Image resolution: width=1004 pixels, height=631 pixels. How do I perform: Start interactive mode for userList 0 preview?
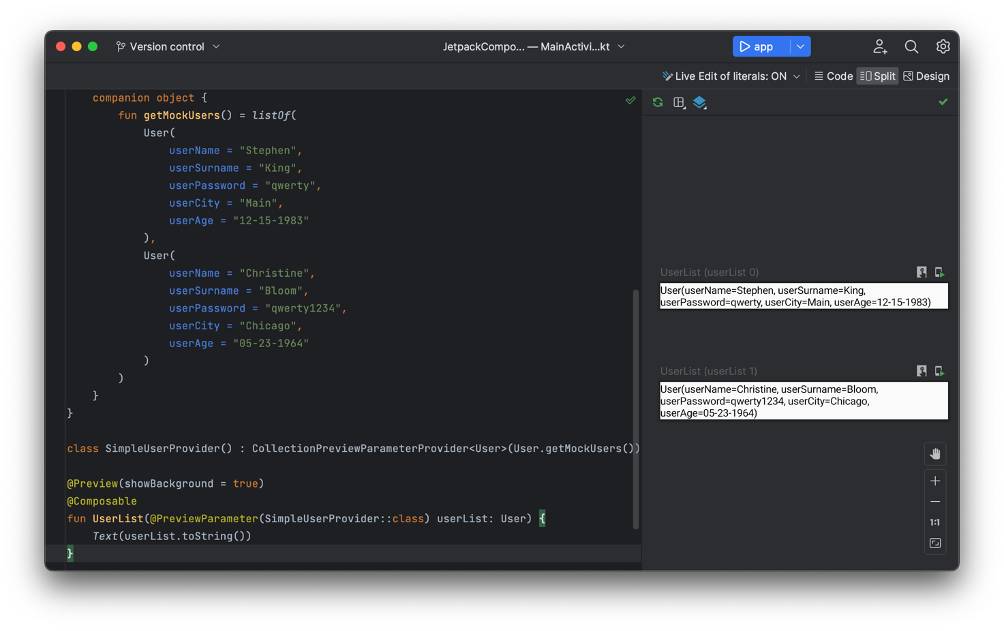tap(921, 272)
